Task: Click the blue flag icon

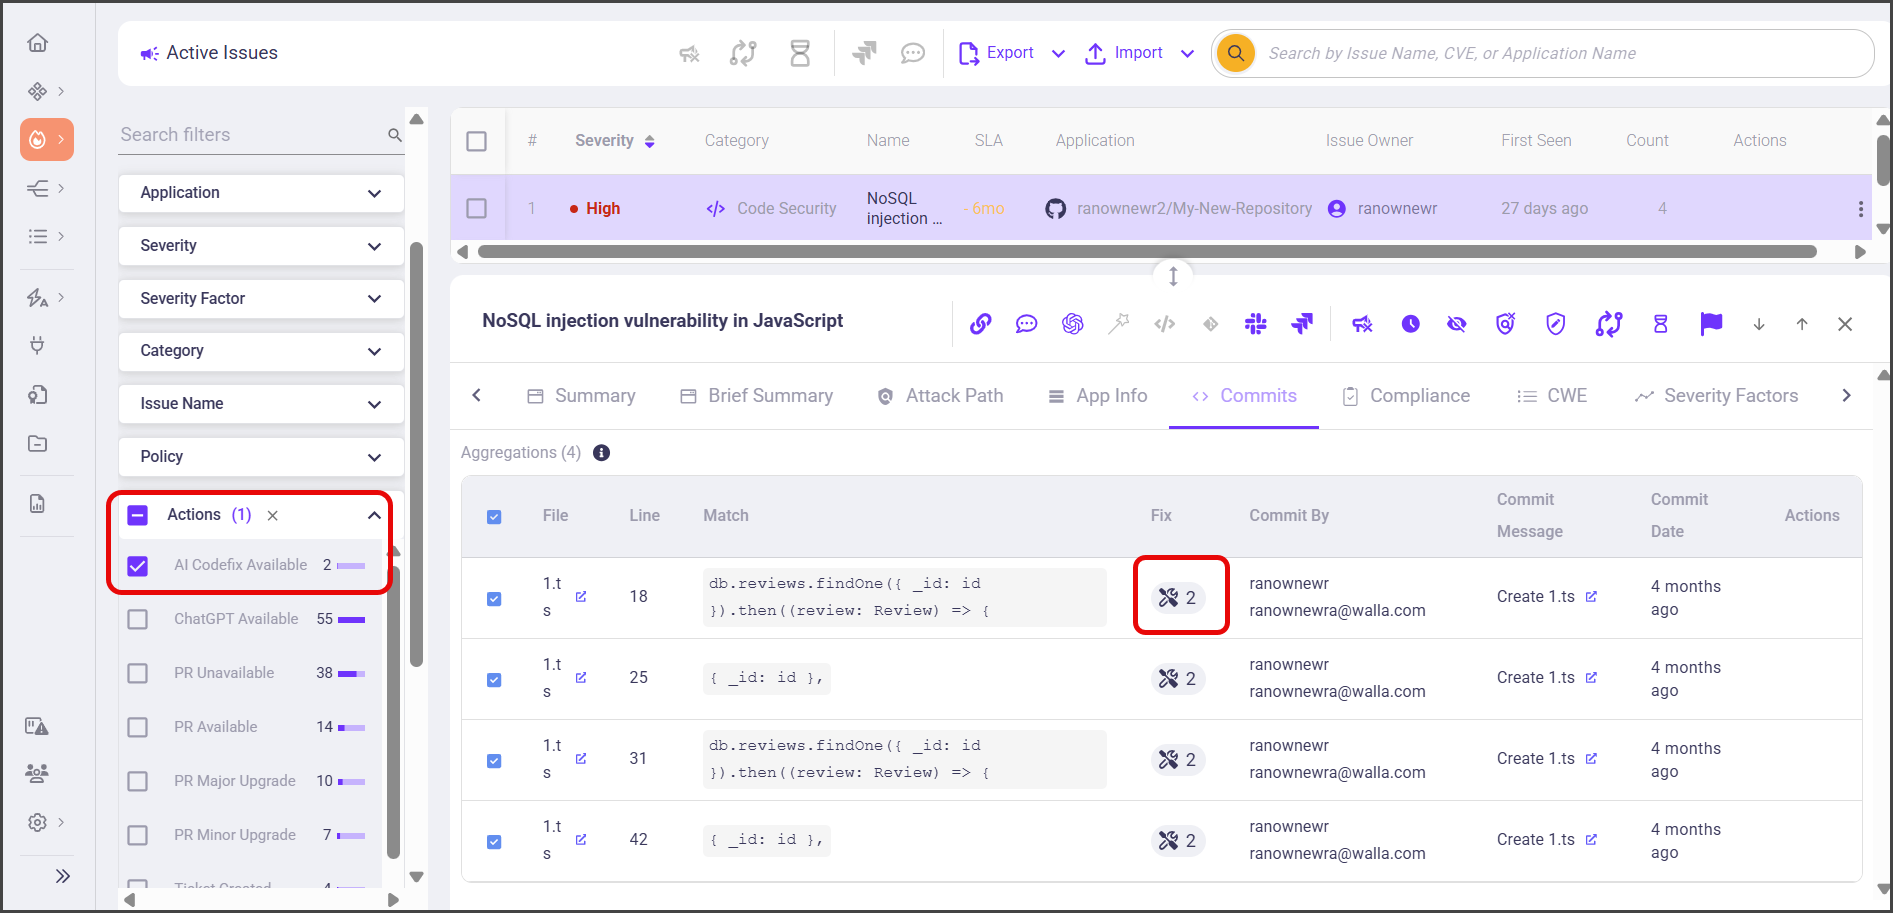Action: coord(1711,324)
